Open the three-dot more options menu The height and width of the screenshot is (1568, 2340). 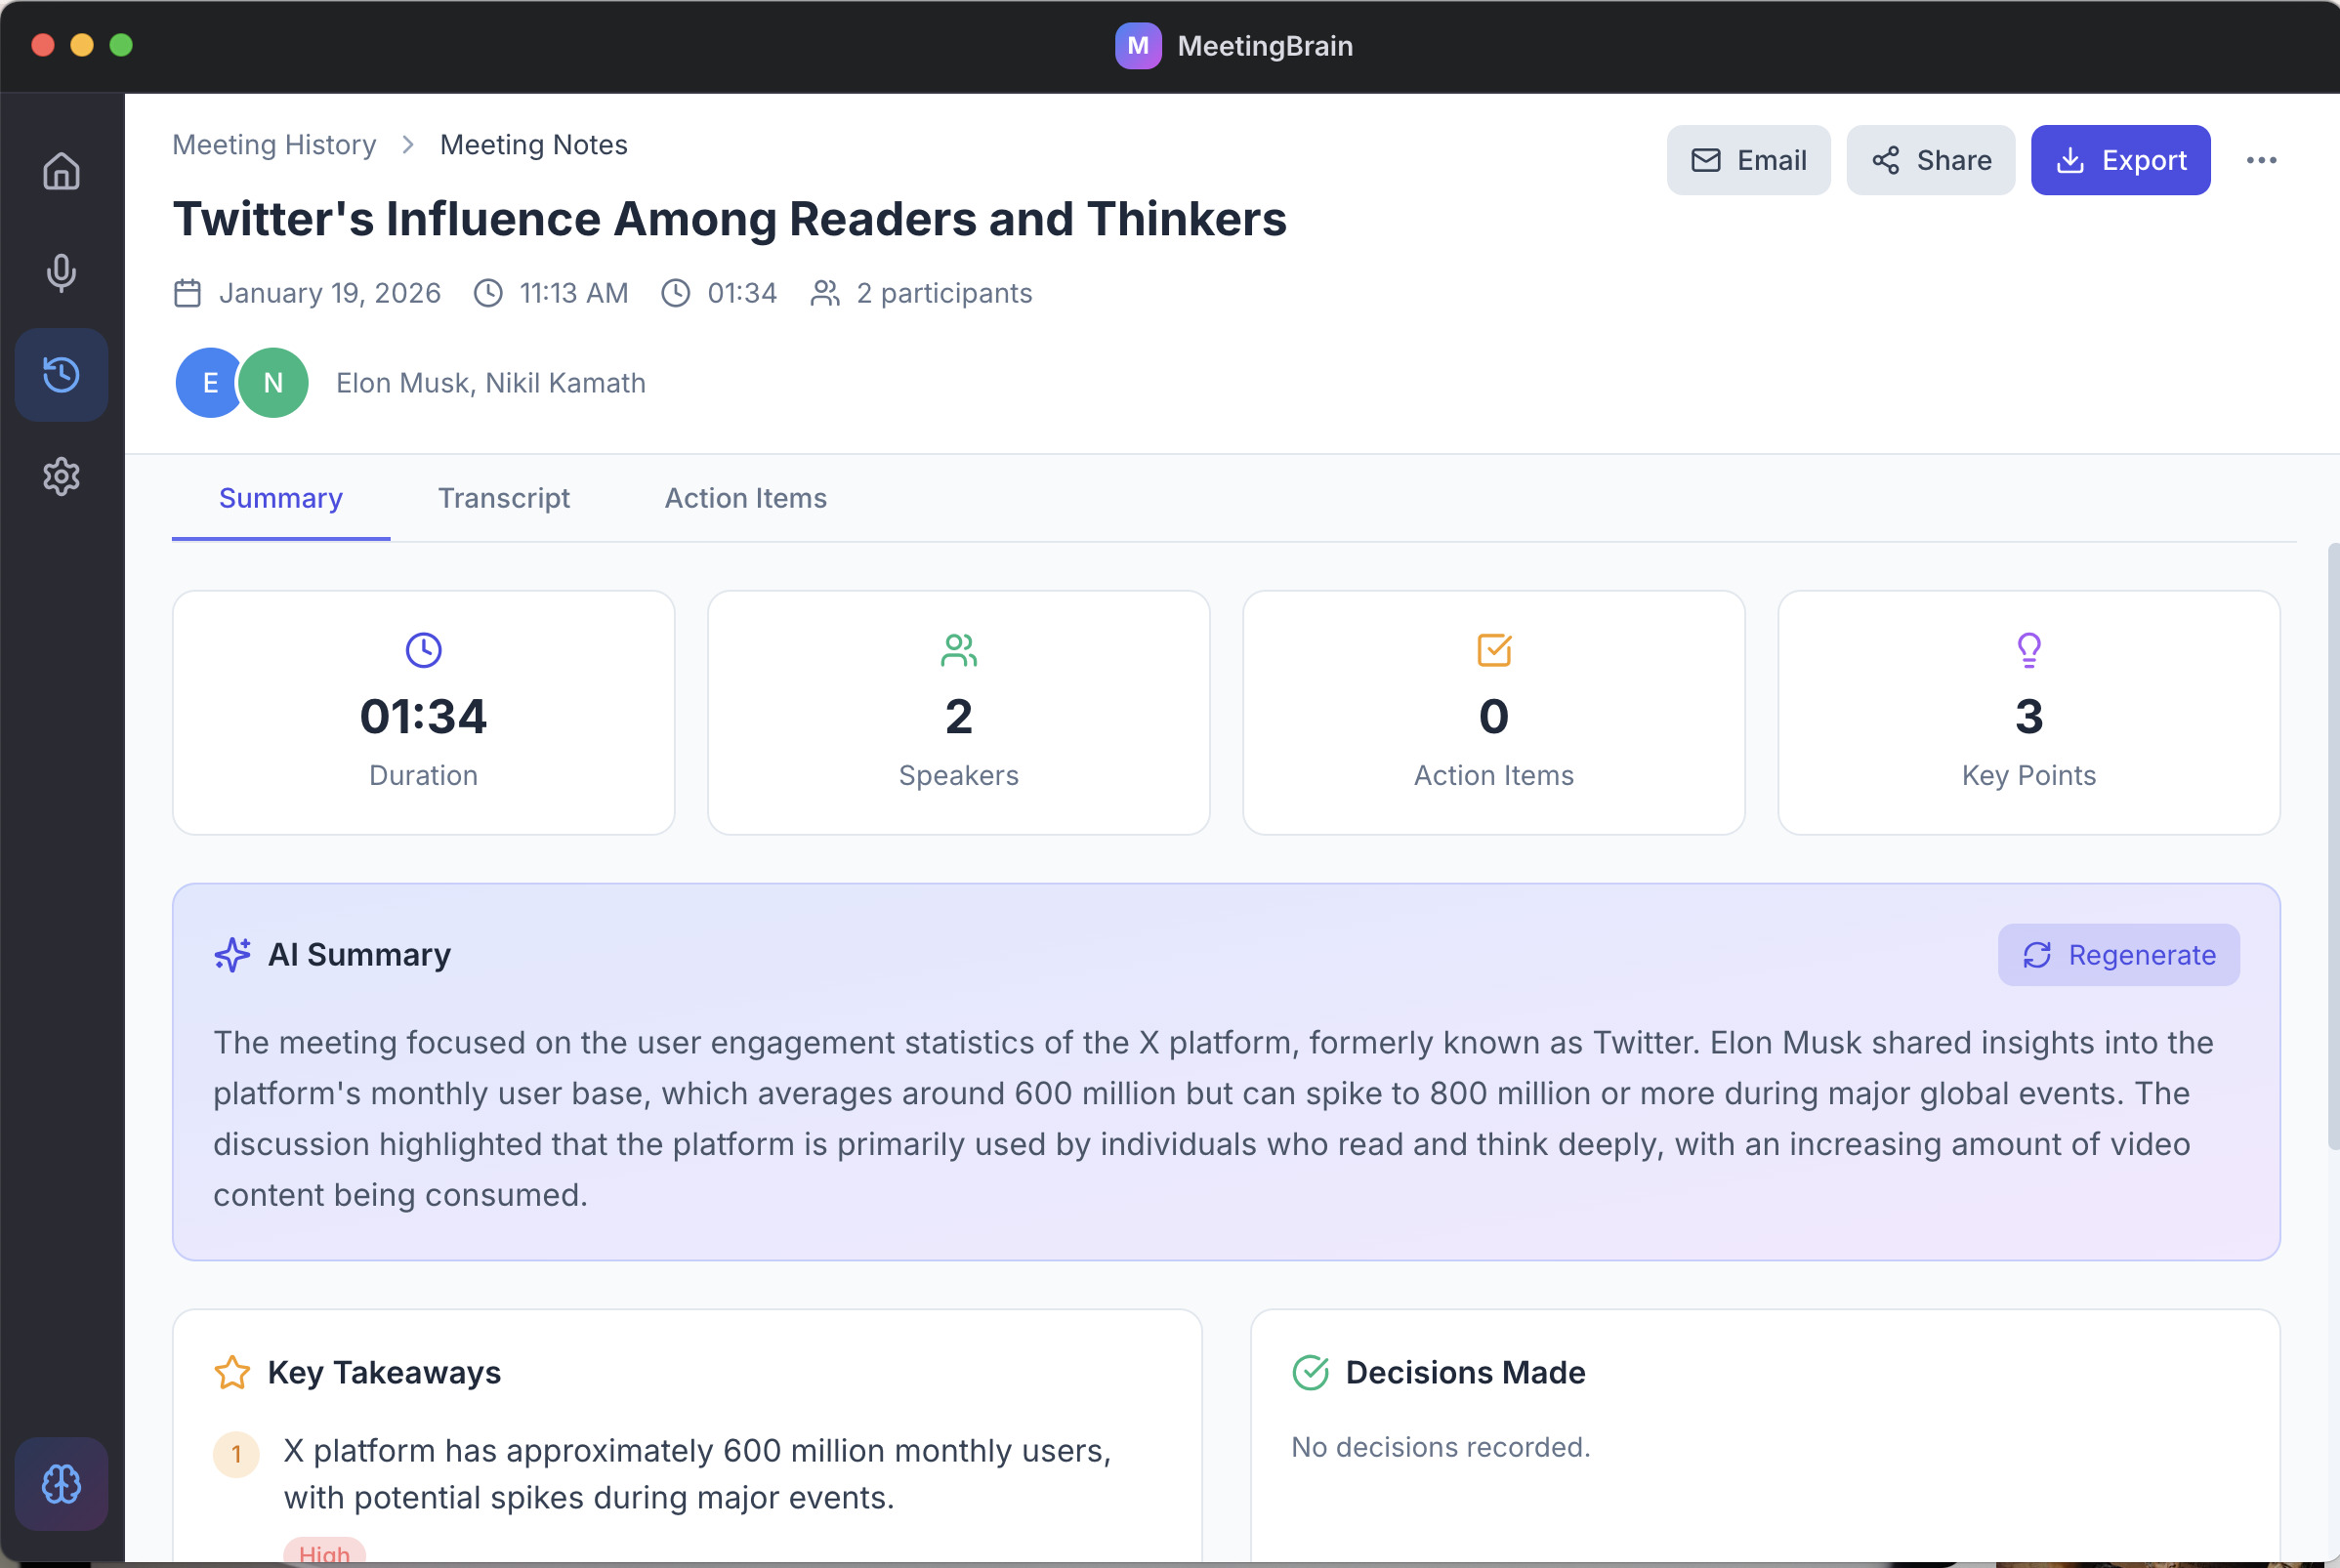[2261, 160]
